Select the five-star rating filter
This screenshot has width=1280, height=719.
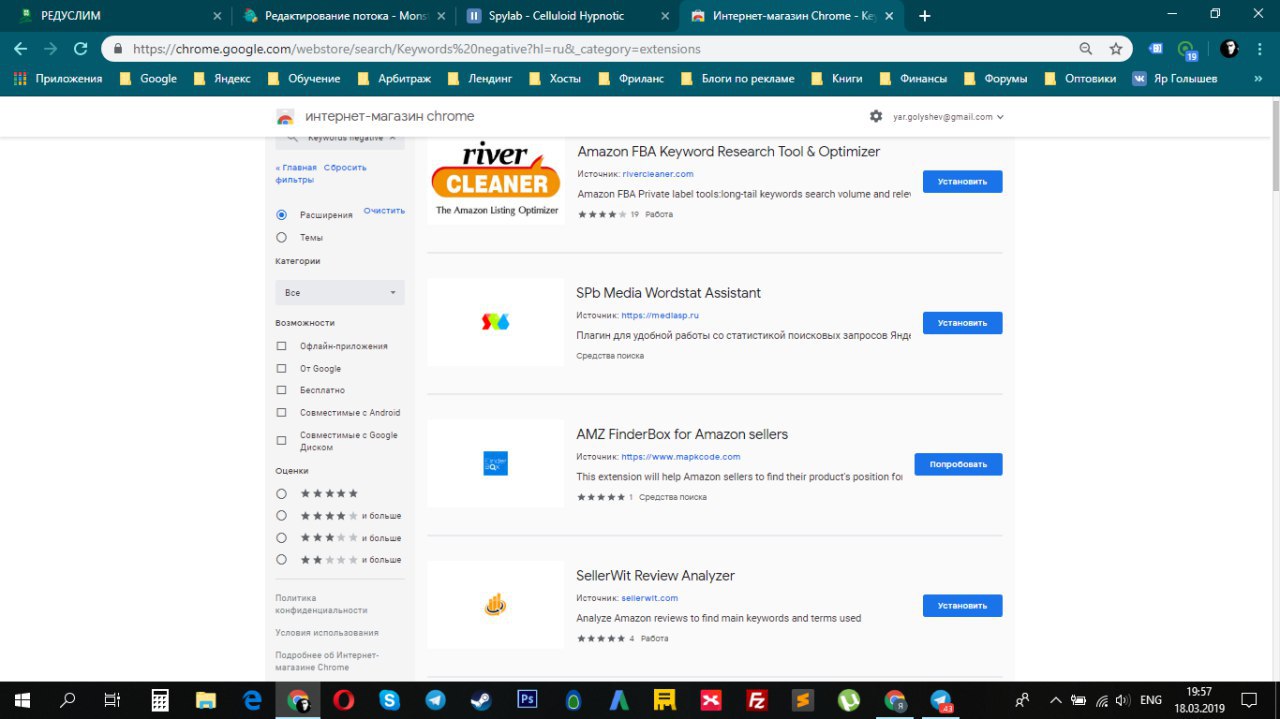pyautogui.click(x=281, y=494)
